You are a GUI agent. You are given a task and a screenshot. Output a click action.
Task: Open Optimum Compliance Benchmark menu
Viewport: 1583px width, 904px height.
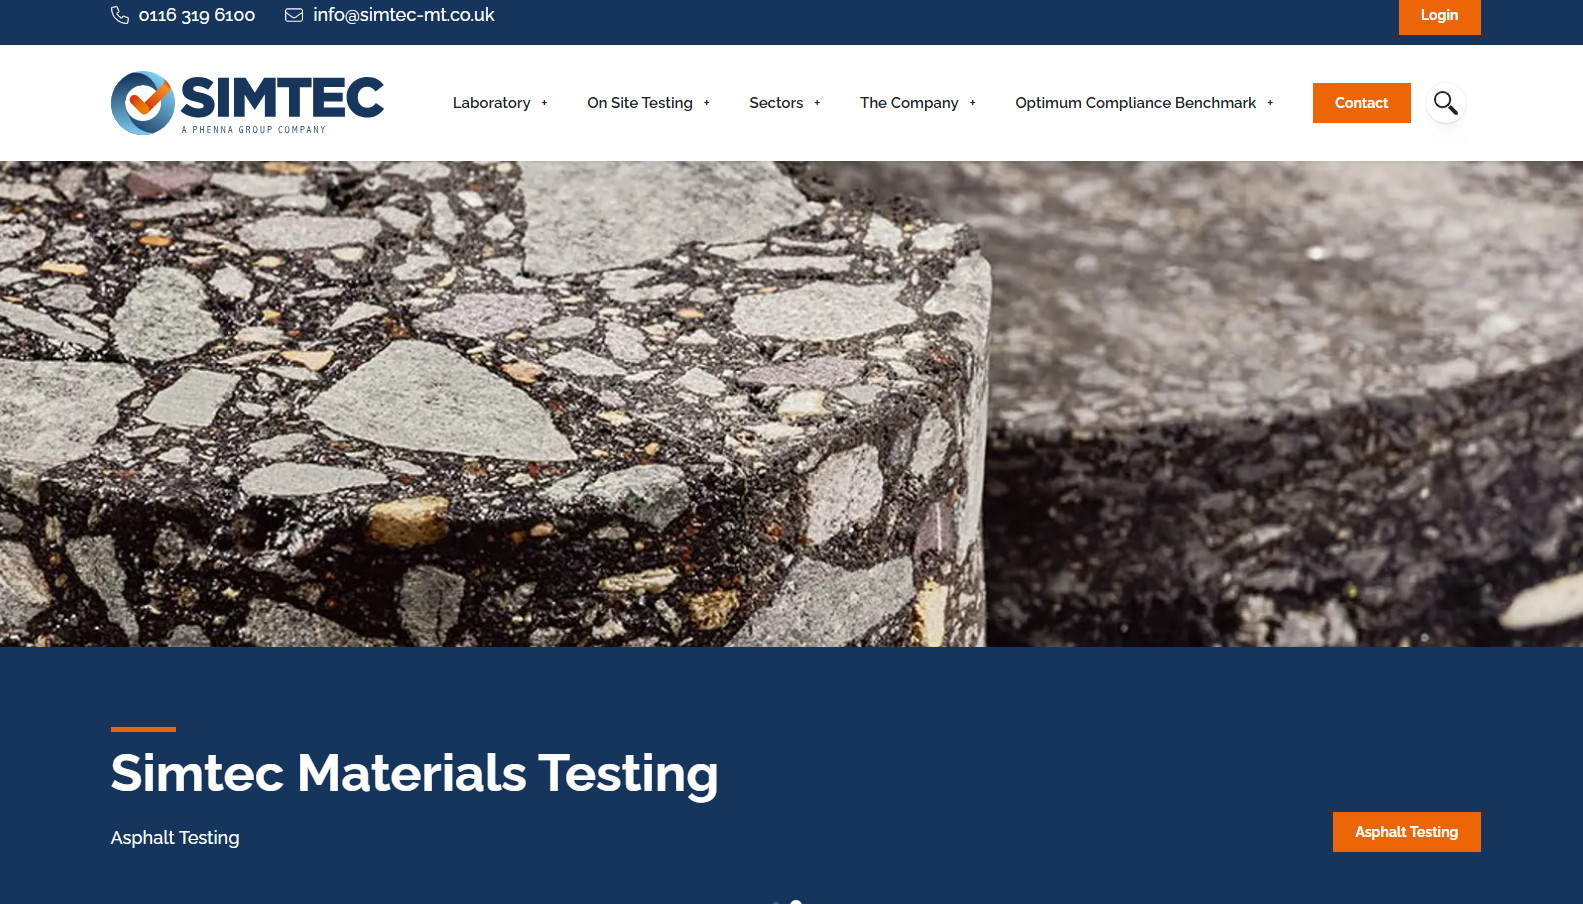[x=1135, y=103]
